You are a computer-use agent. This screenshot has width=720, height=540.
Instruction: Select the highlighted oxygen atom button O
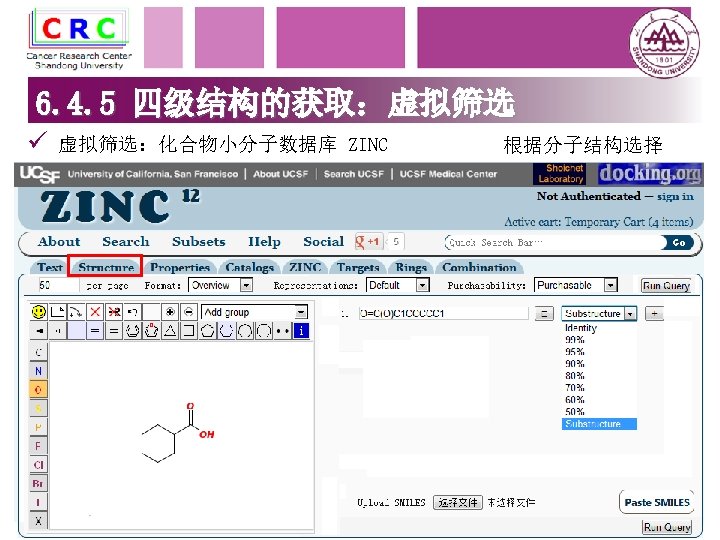pyautogui.click(x=38, y=390)
